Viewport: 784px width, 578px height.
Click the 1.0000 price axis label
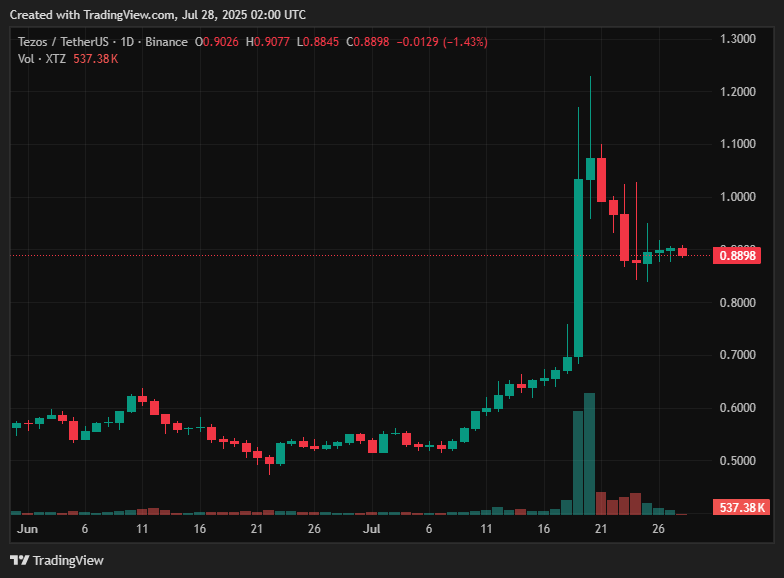pos(738,197)
